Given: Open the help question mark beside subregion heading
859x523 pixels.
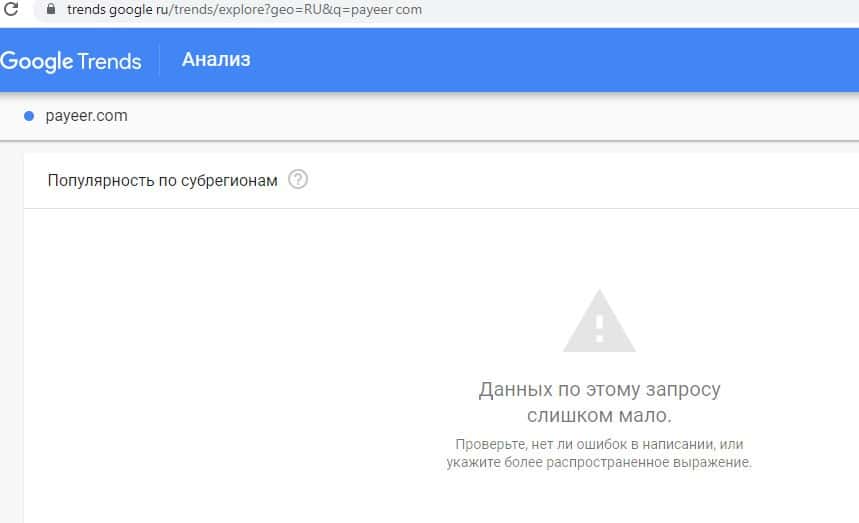Looking at the screenshot, I should [x=297, y=180].
